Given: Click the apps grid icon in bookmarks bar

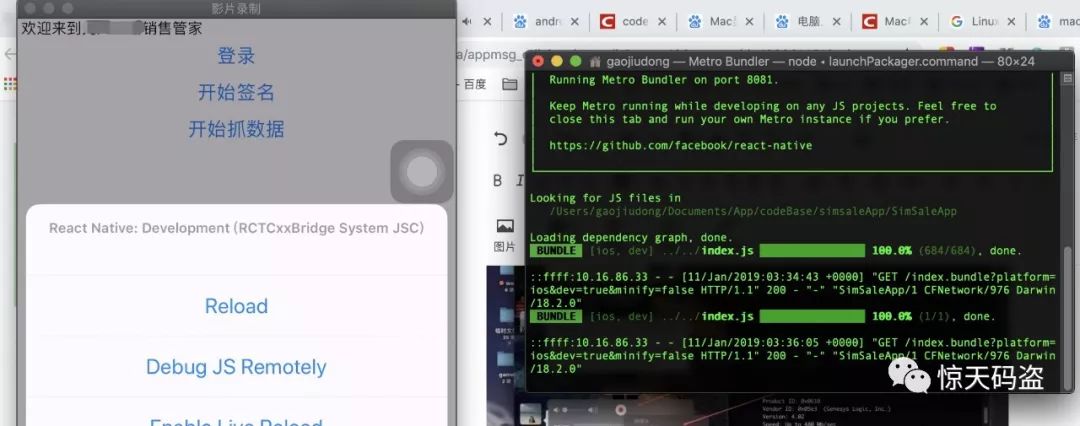Looking at the screenshot, I should [x=9, y=84].
